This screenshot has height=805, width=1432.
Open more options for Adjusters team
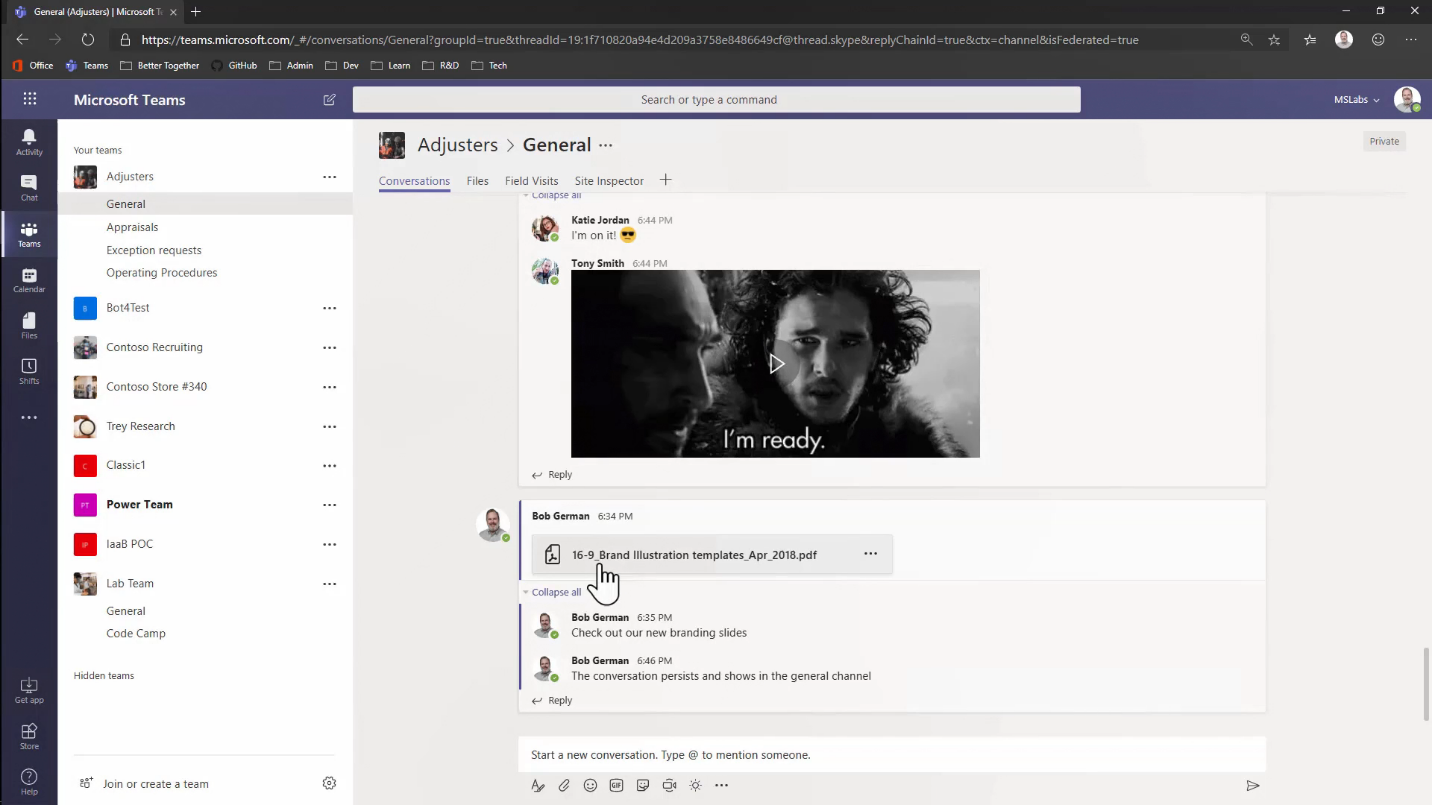[x=329, y=177]
